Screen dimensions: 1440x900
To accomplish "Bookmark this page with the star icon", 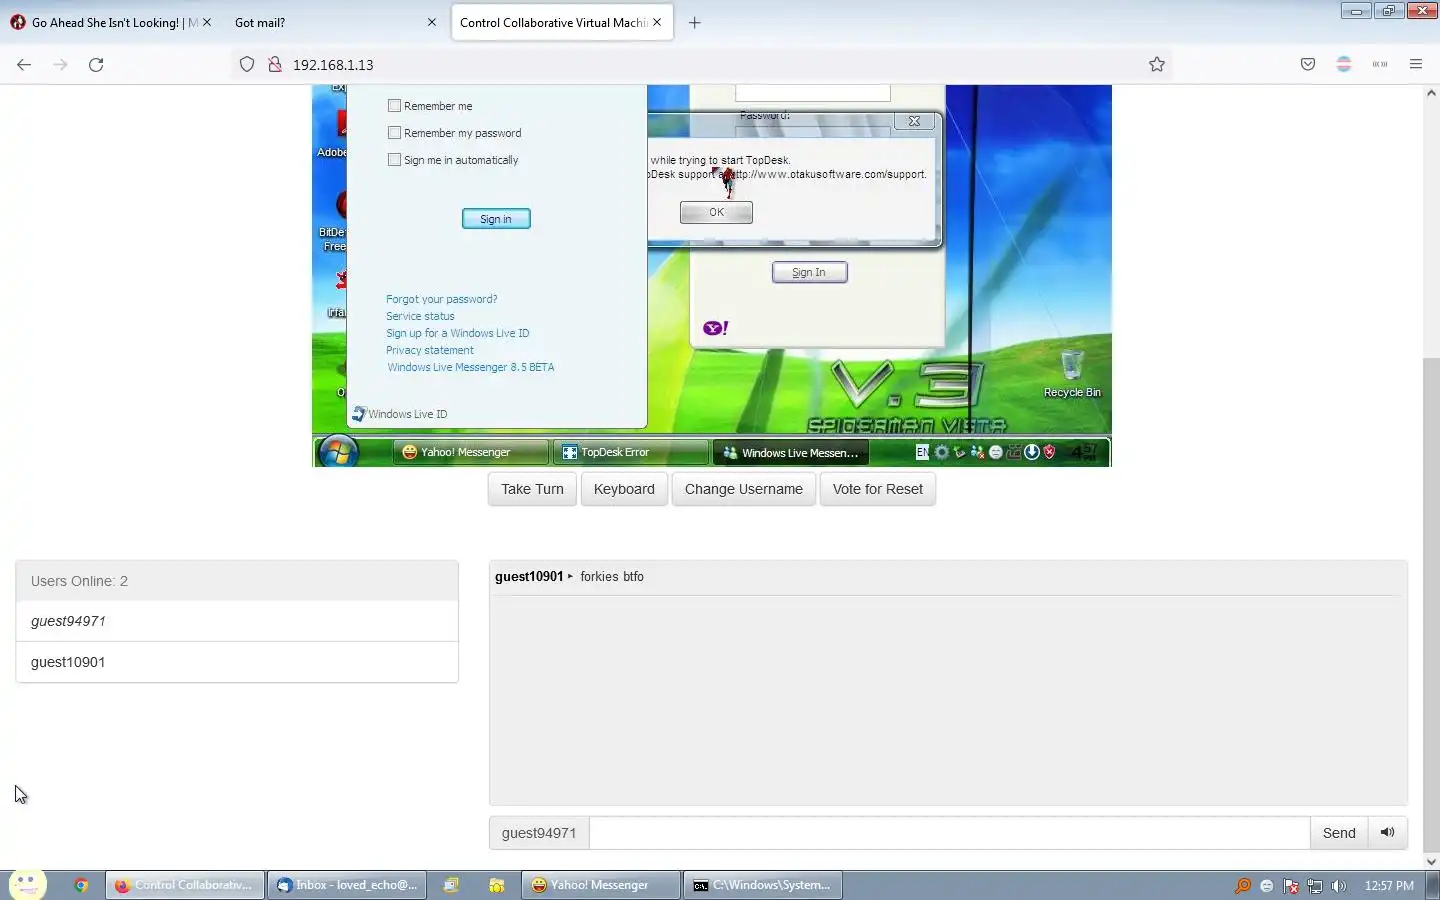I will [x=1157, y=65].
